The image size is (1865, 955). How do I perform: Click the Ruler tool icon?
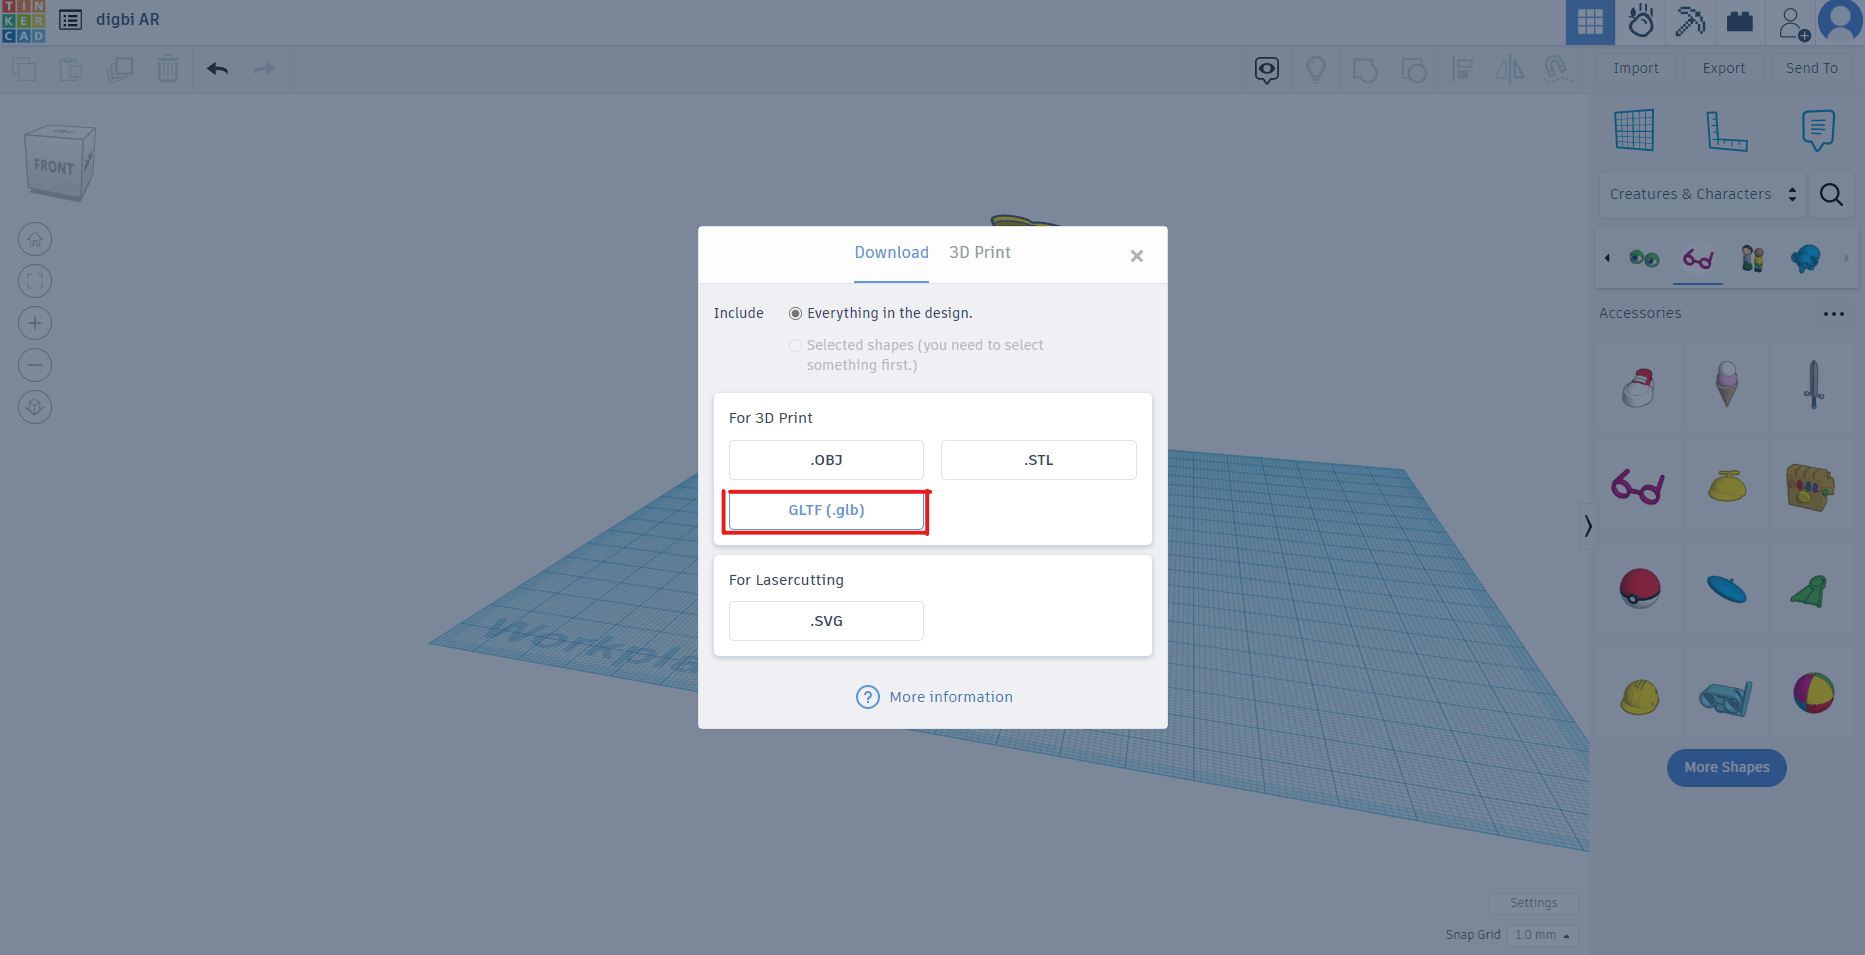(x=1726, y=130)
